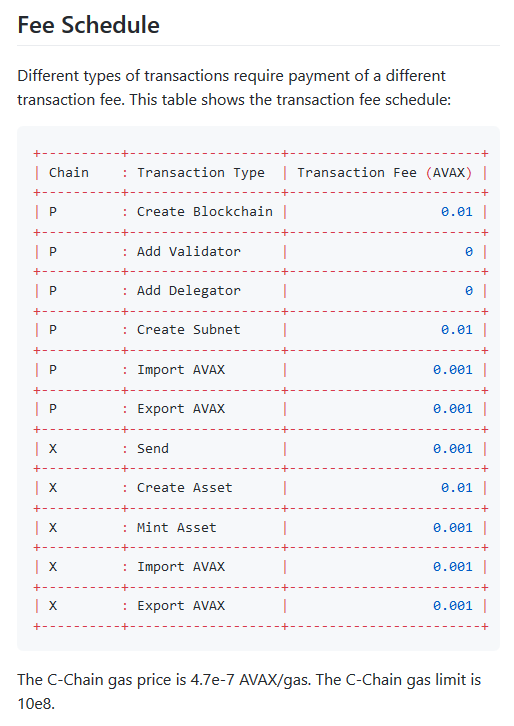Click the 0.001 fee for X chain Export AVAX
Screen dimensions: 514x726
pos(453,606)
